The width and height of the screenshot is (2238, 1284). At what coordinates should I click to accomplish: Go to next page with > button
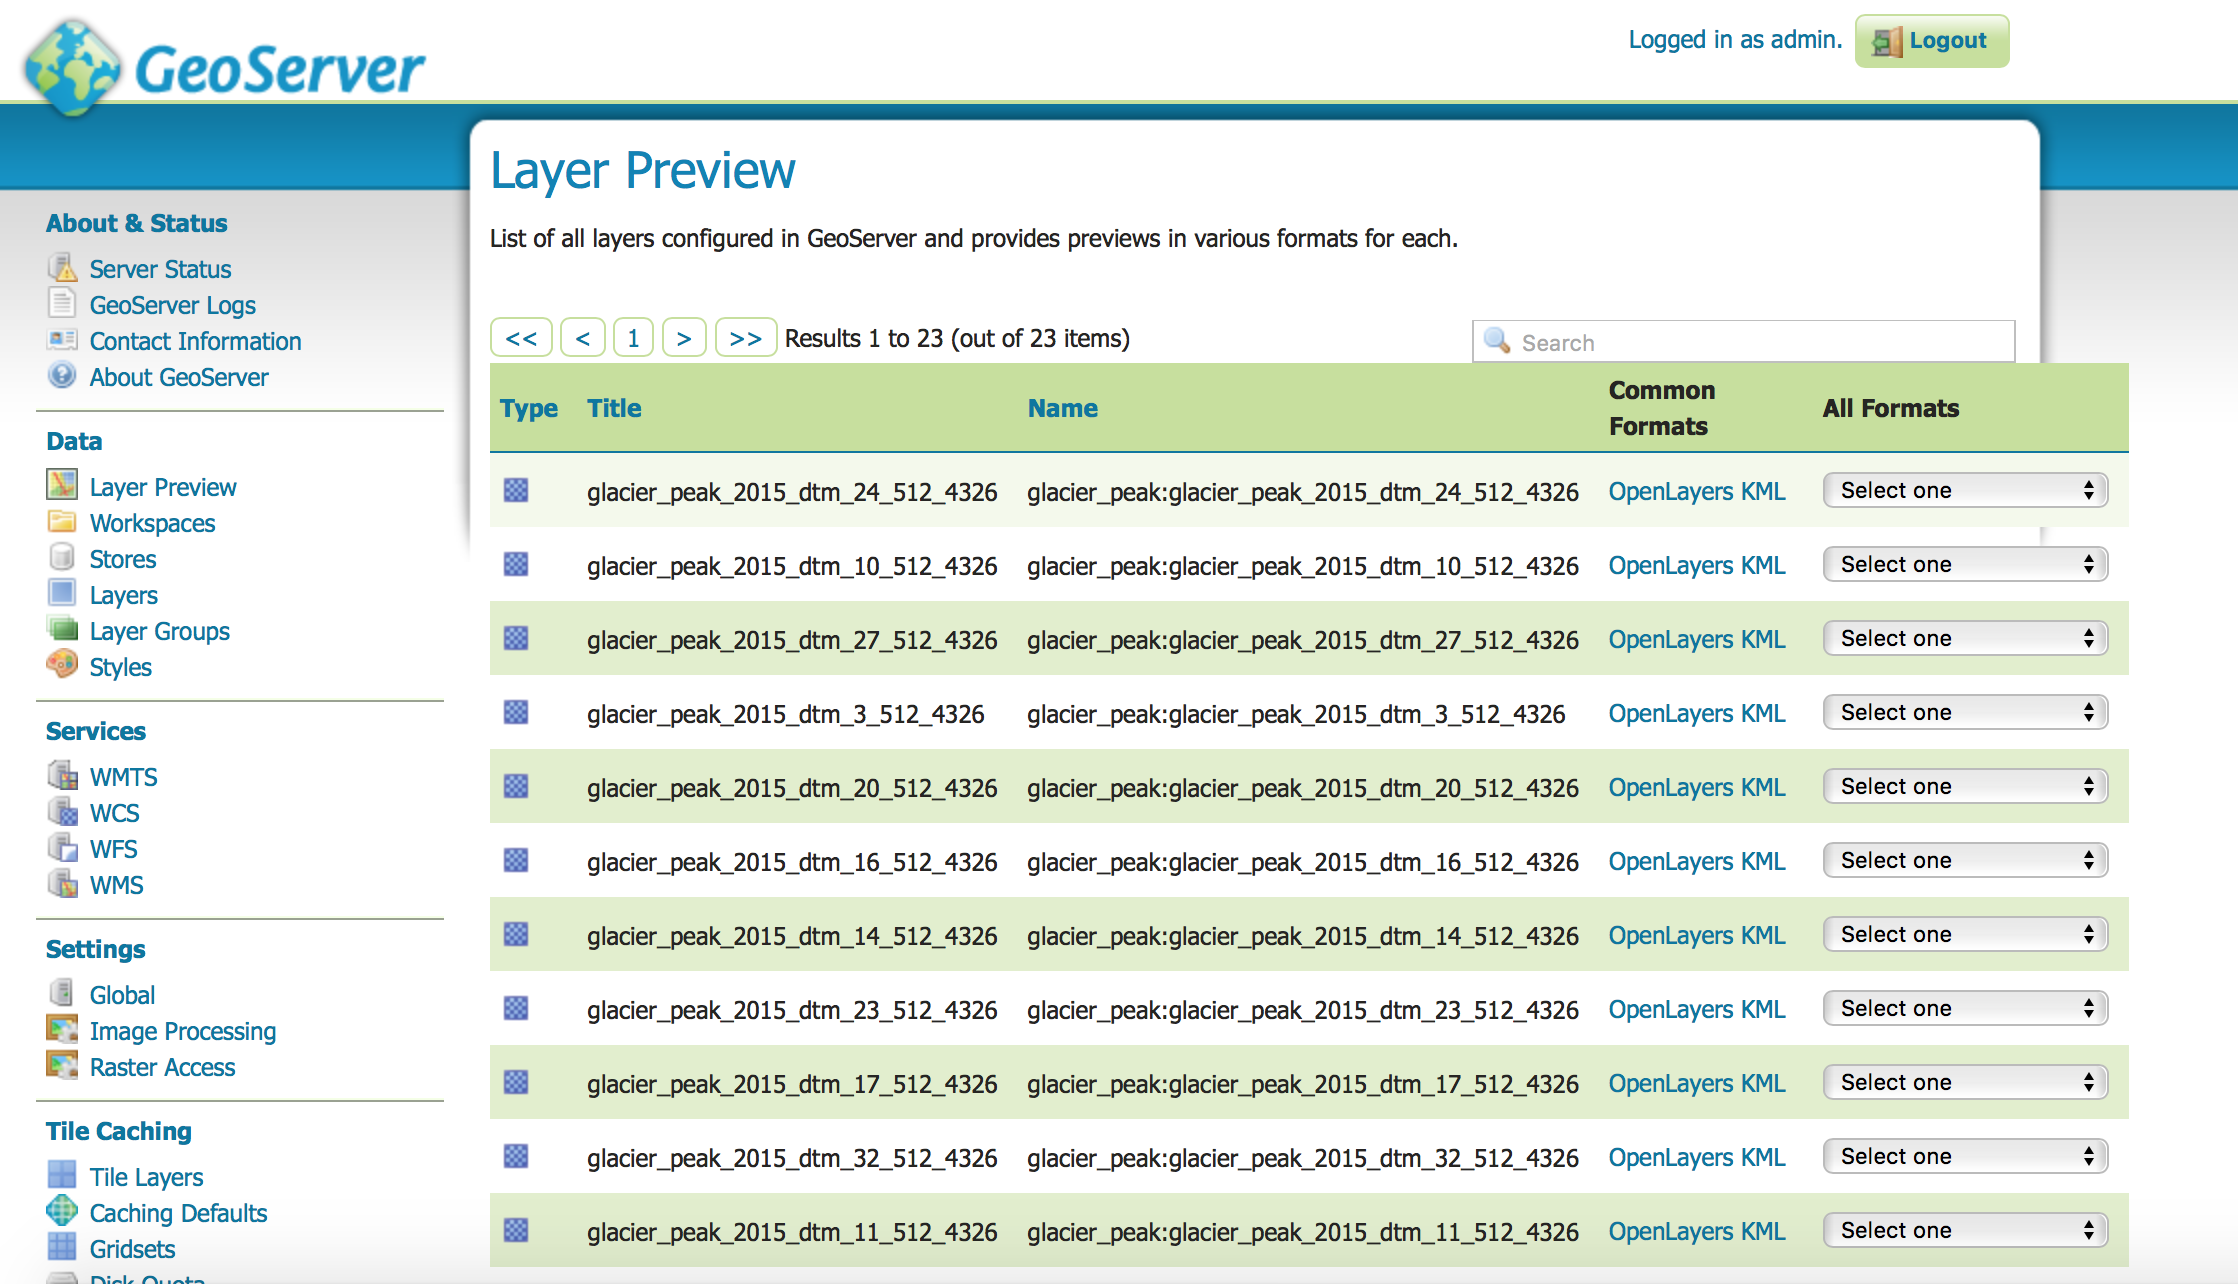pos(684,338)
